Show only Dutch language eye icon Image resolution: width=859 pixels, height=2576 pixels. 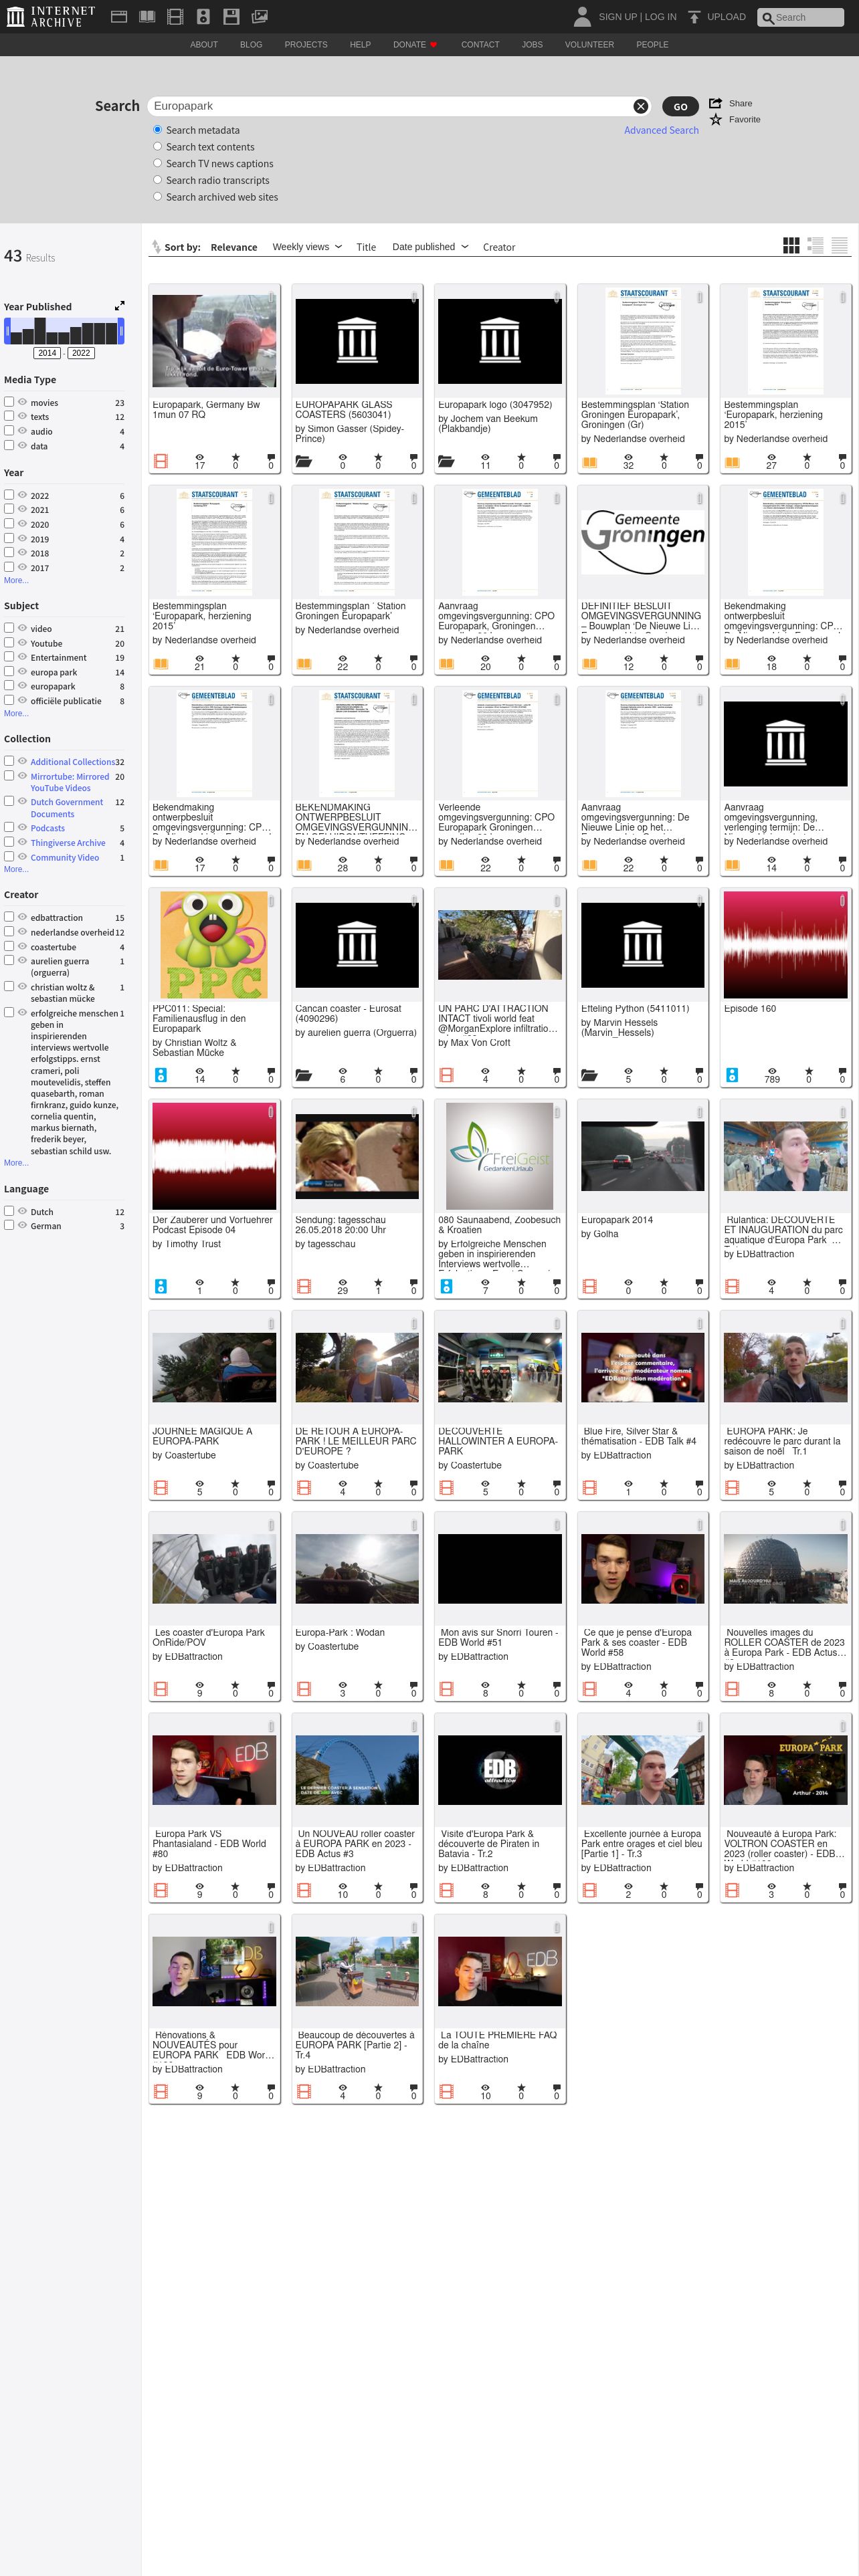click(22, 1211)
